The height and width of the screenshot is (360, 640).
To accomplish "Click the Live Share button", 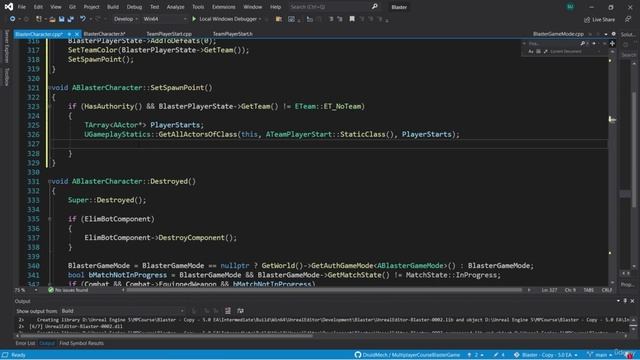I will pos(600,19).
